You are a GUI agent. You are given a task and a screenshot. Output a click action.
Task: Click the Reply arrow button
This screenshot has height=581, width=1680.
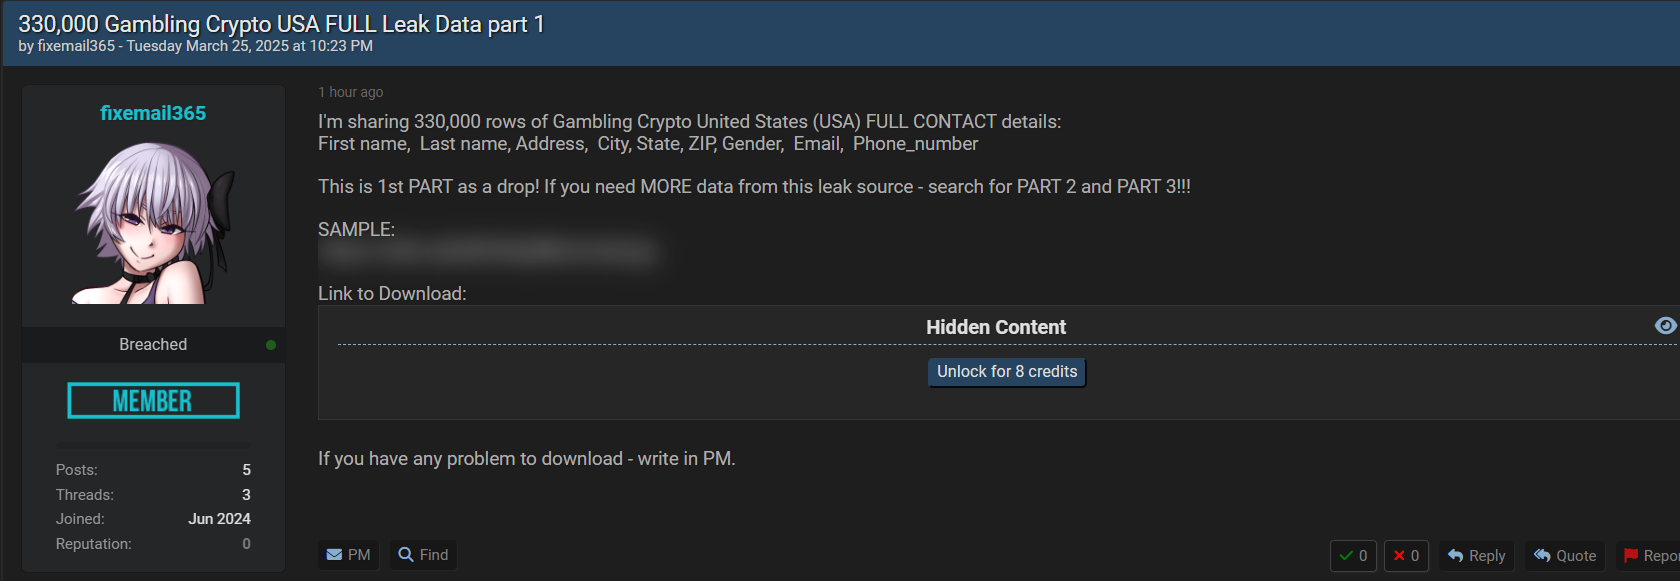[1476, 556]
